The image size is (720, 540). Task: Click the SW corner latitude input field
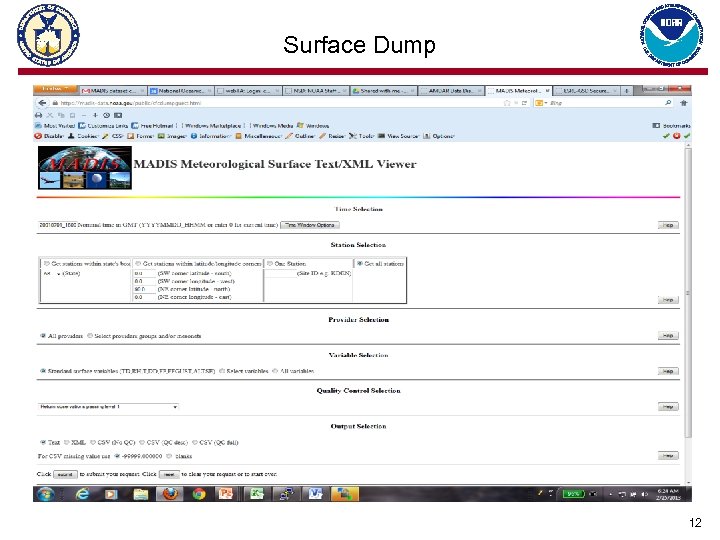pyautogui.click(x=145, y=273)
